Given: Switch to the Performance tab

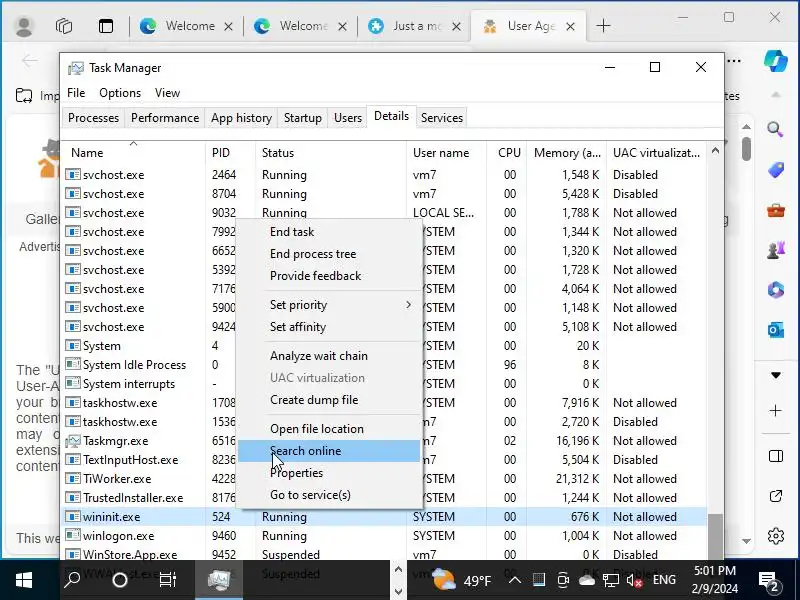Looking at the screenshot, I should 165,118.
